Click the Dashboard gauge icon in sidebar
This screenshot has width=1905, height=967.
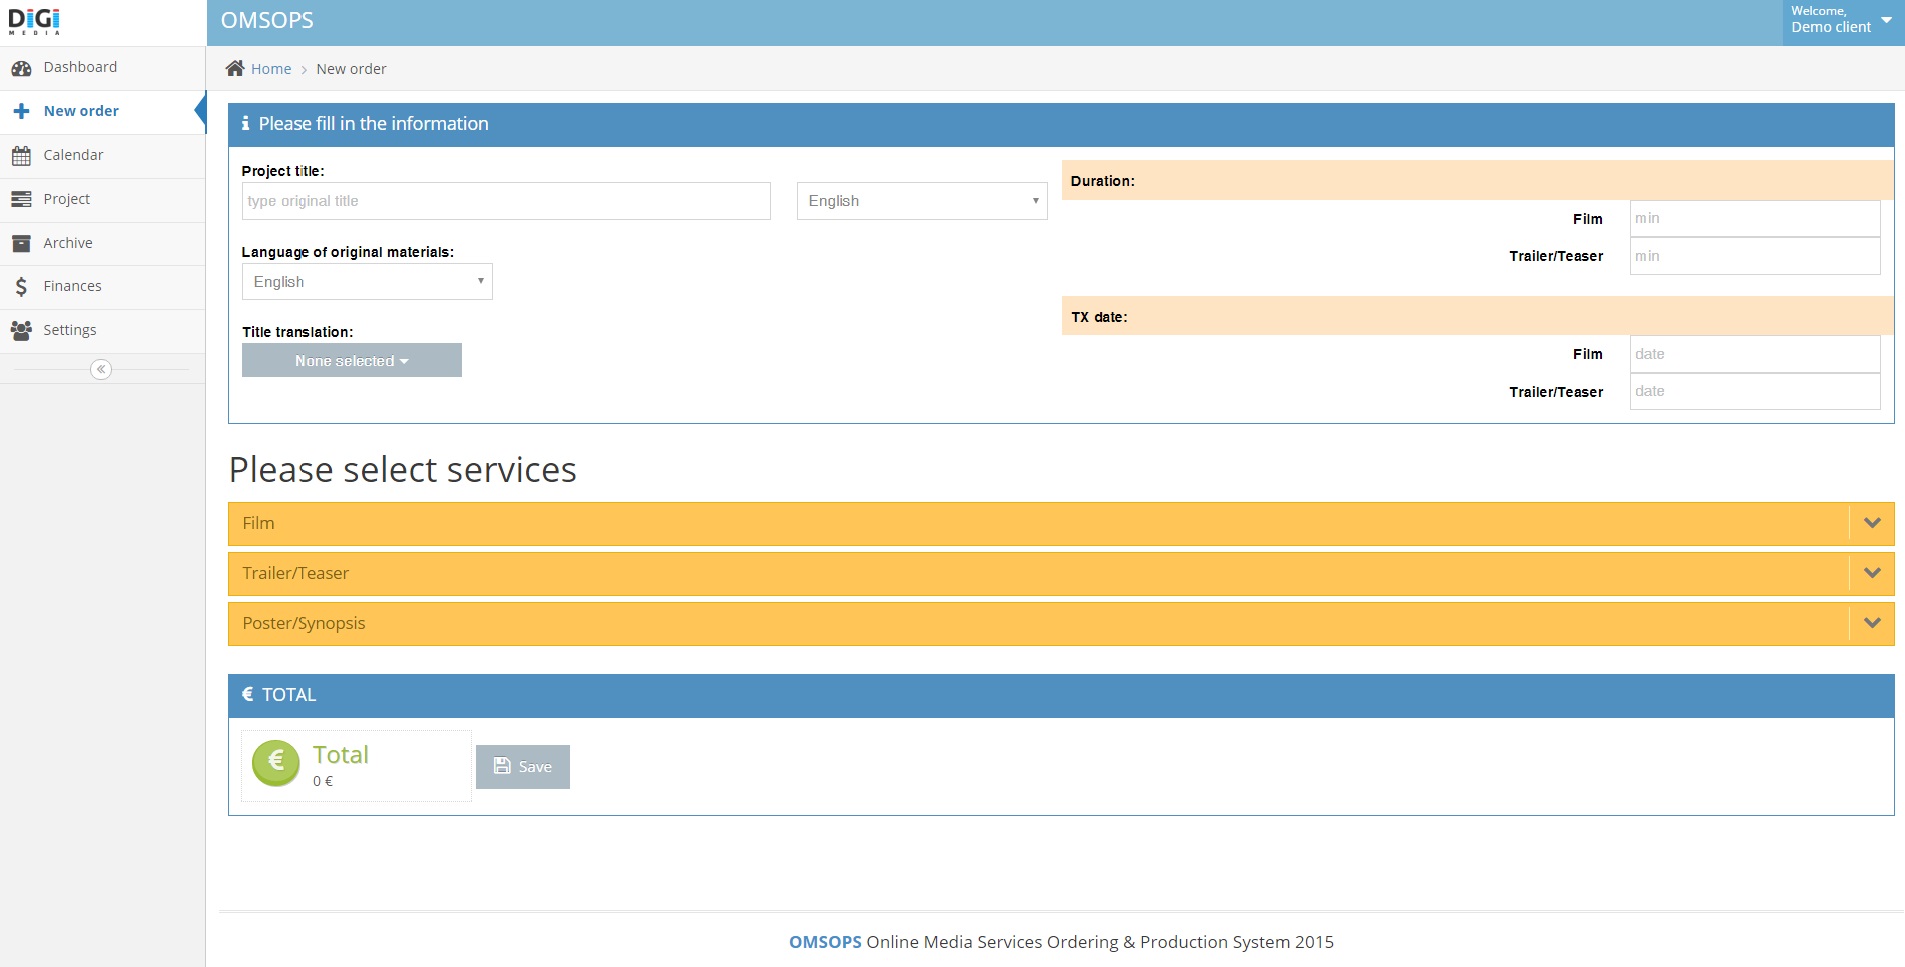21,68
